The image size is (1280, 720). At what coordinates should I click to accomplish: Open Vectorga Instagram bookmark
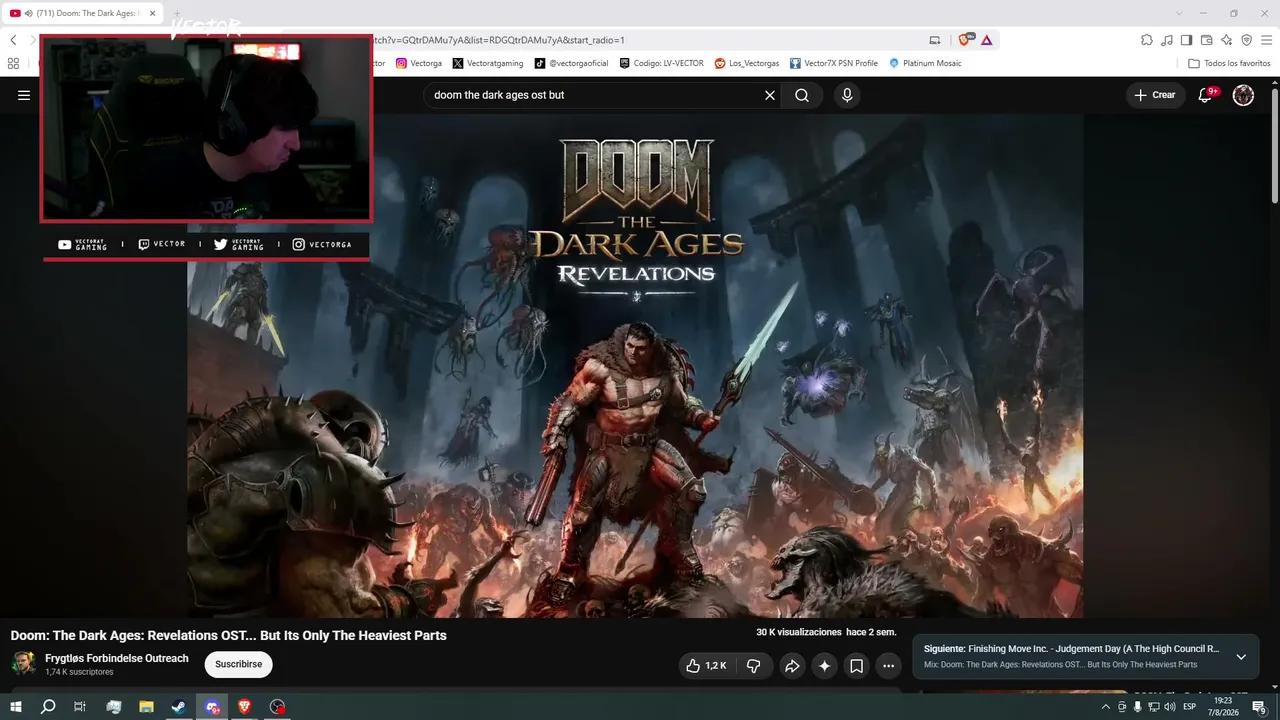point(419,63)
